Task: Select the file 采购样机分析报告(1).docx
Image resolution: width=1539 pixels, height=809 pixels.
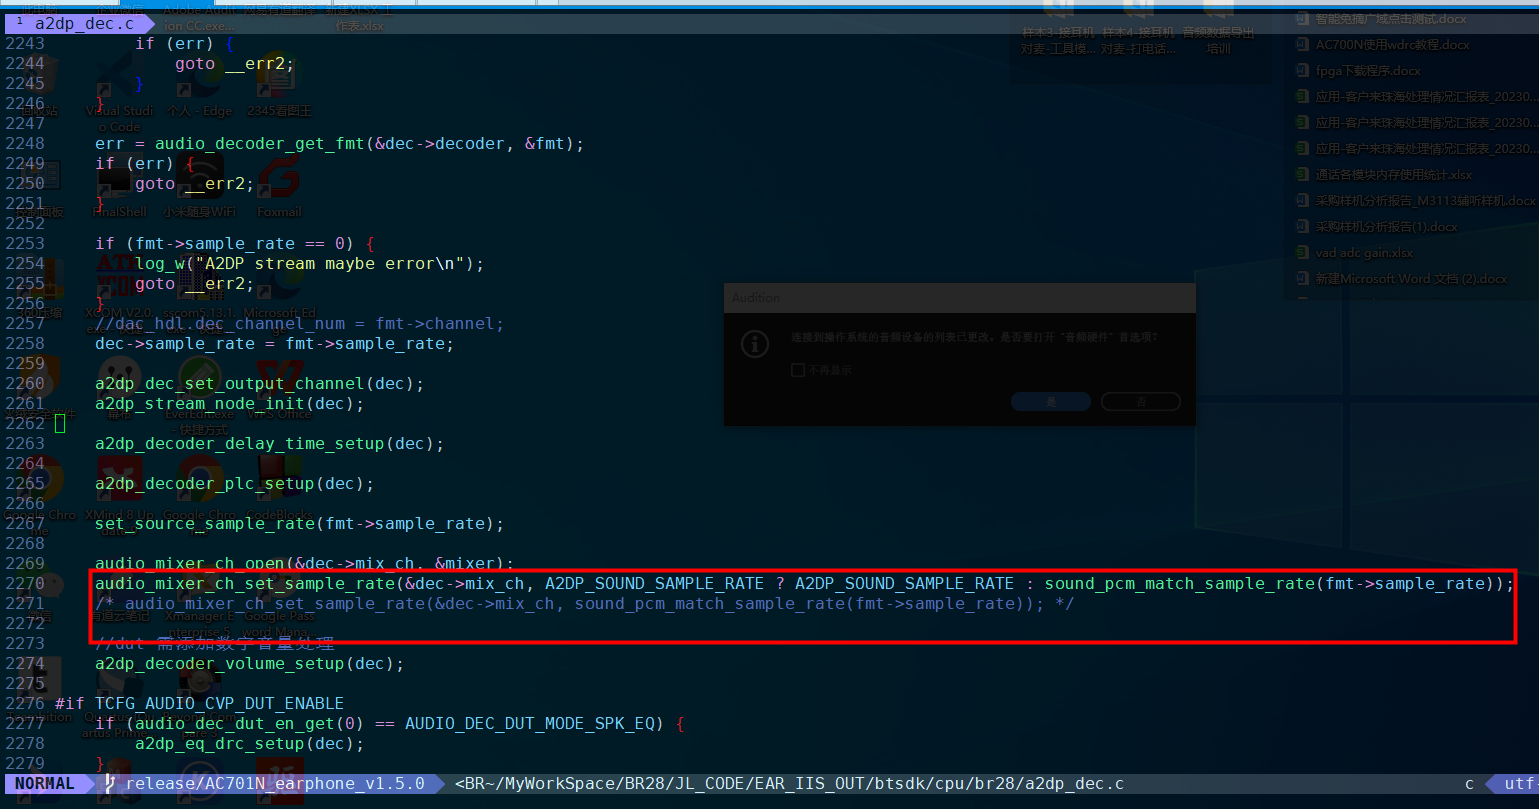Action: pyautogui.click(x=1376, y=227)
